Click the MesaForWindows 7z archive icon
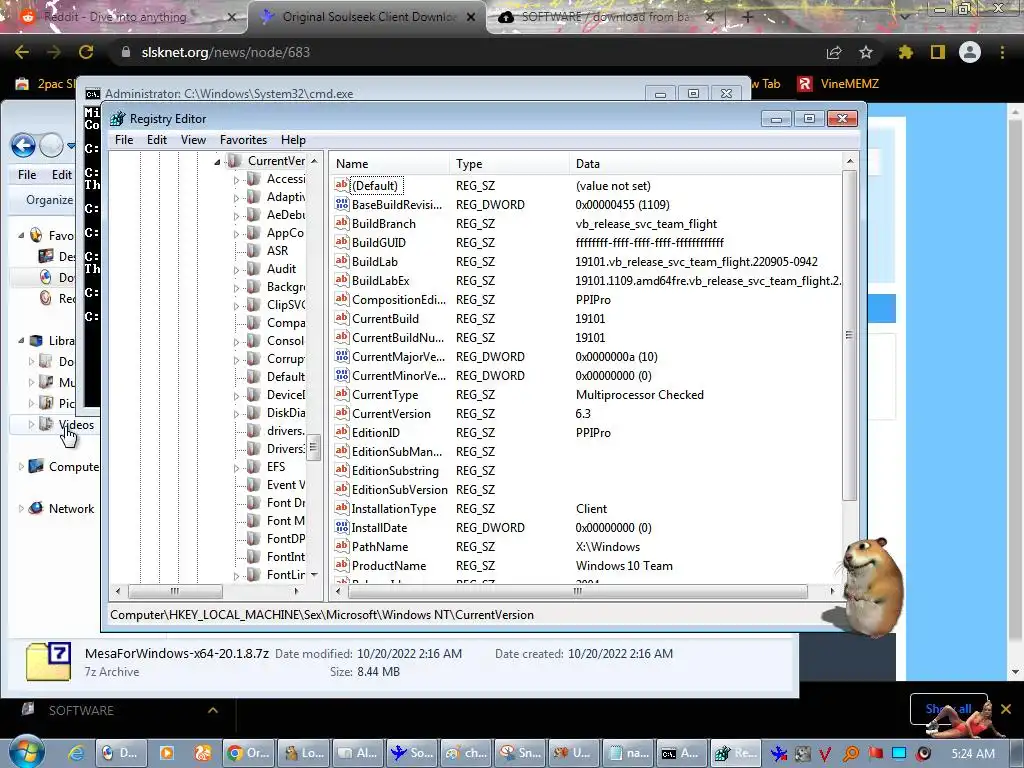Image resolution: width=1024 pixels, height=768 pixels. click(x=49, y=662)
